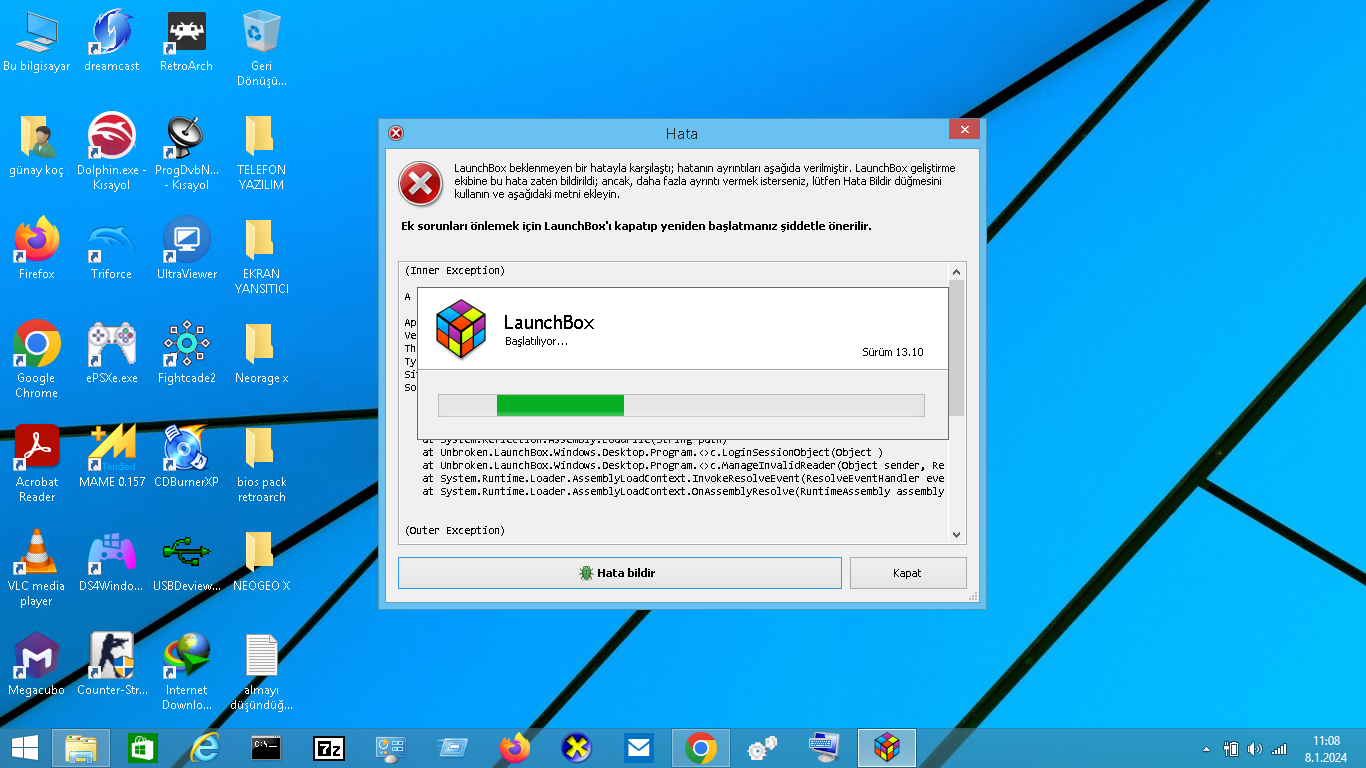Open the Neorage x folder

pos(261,352)
